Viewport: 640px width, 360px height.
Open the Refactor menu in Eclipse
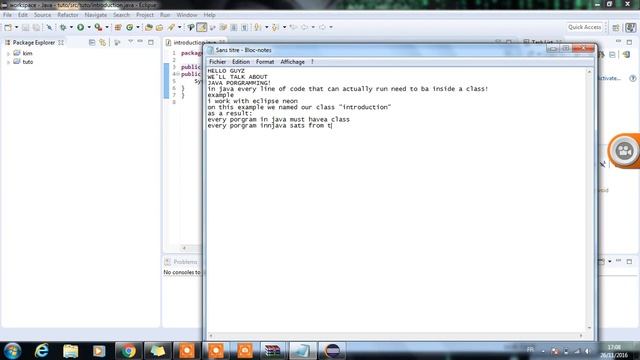tap(68, 15)
